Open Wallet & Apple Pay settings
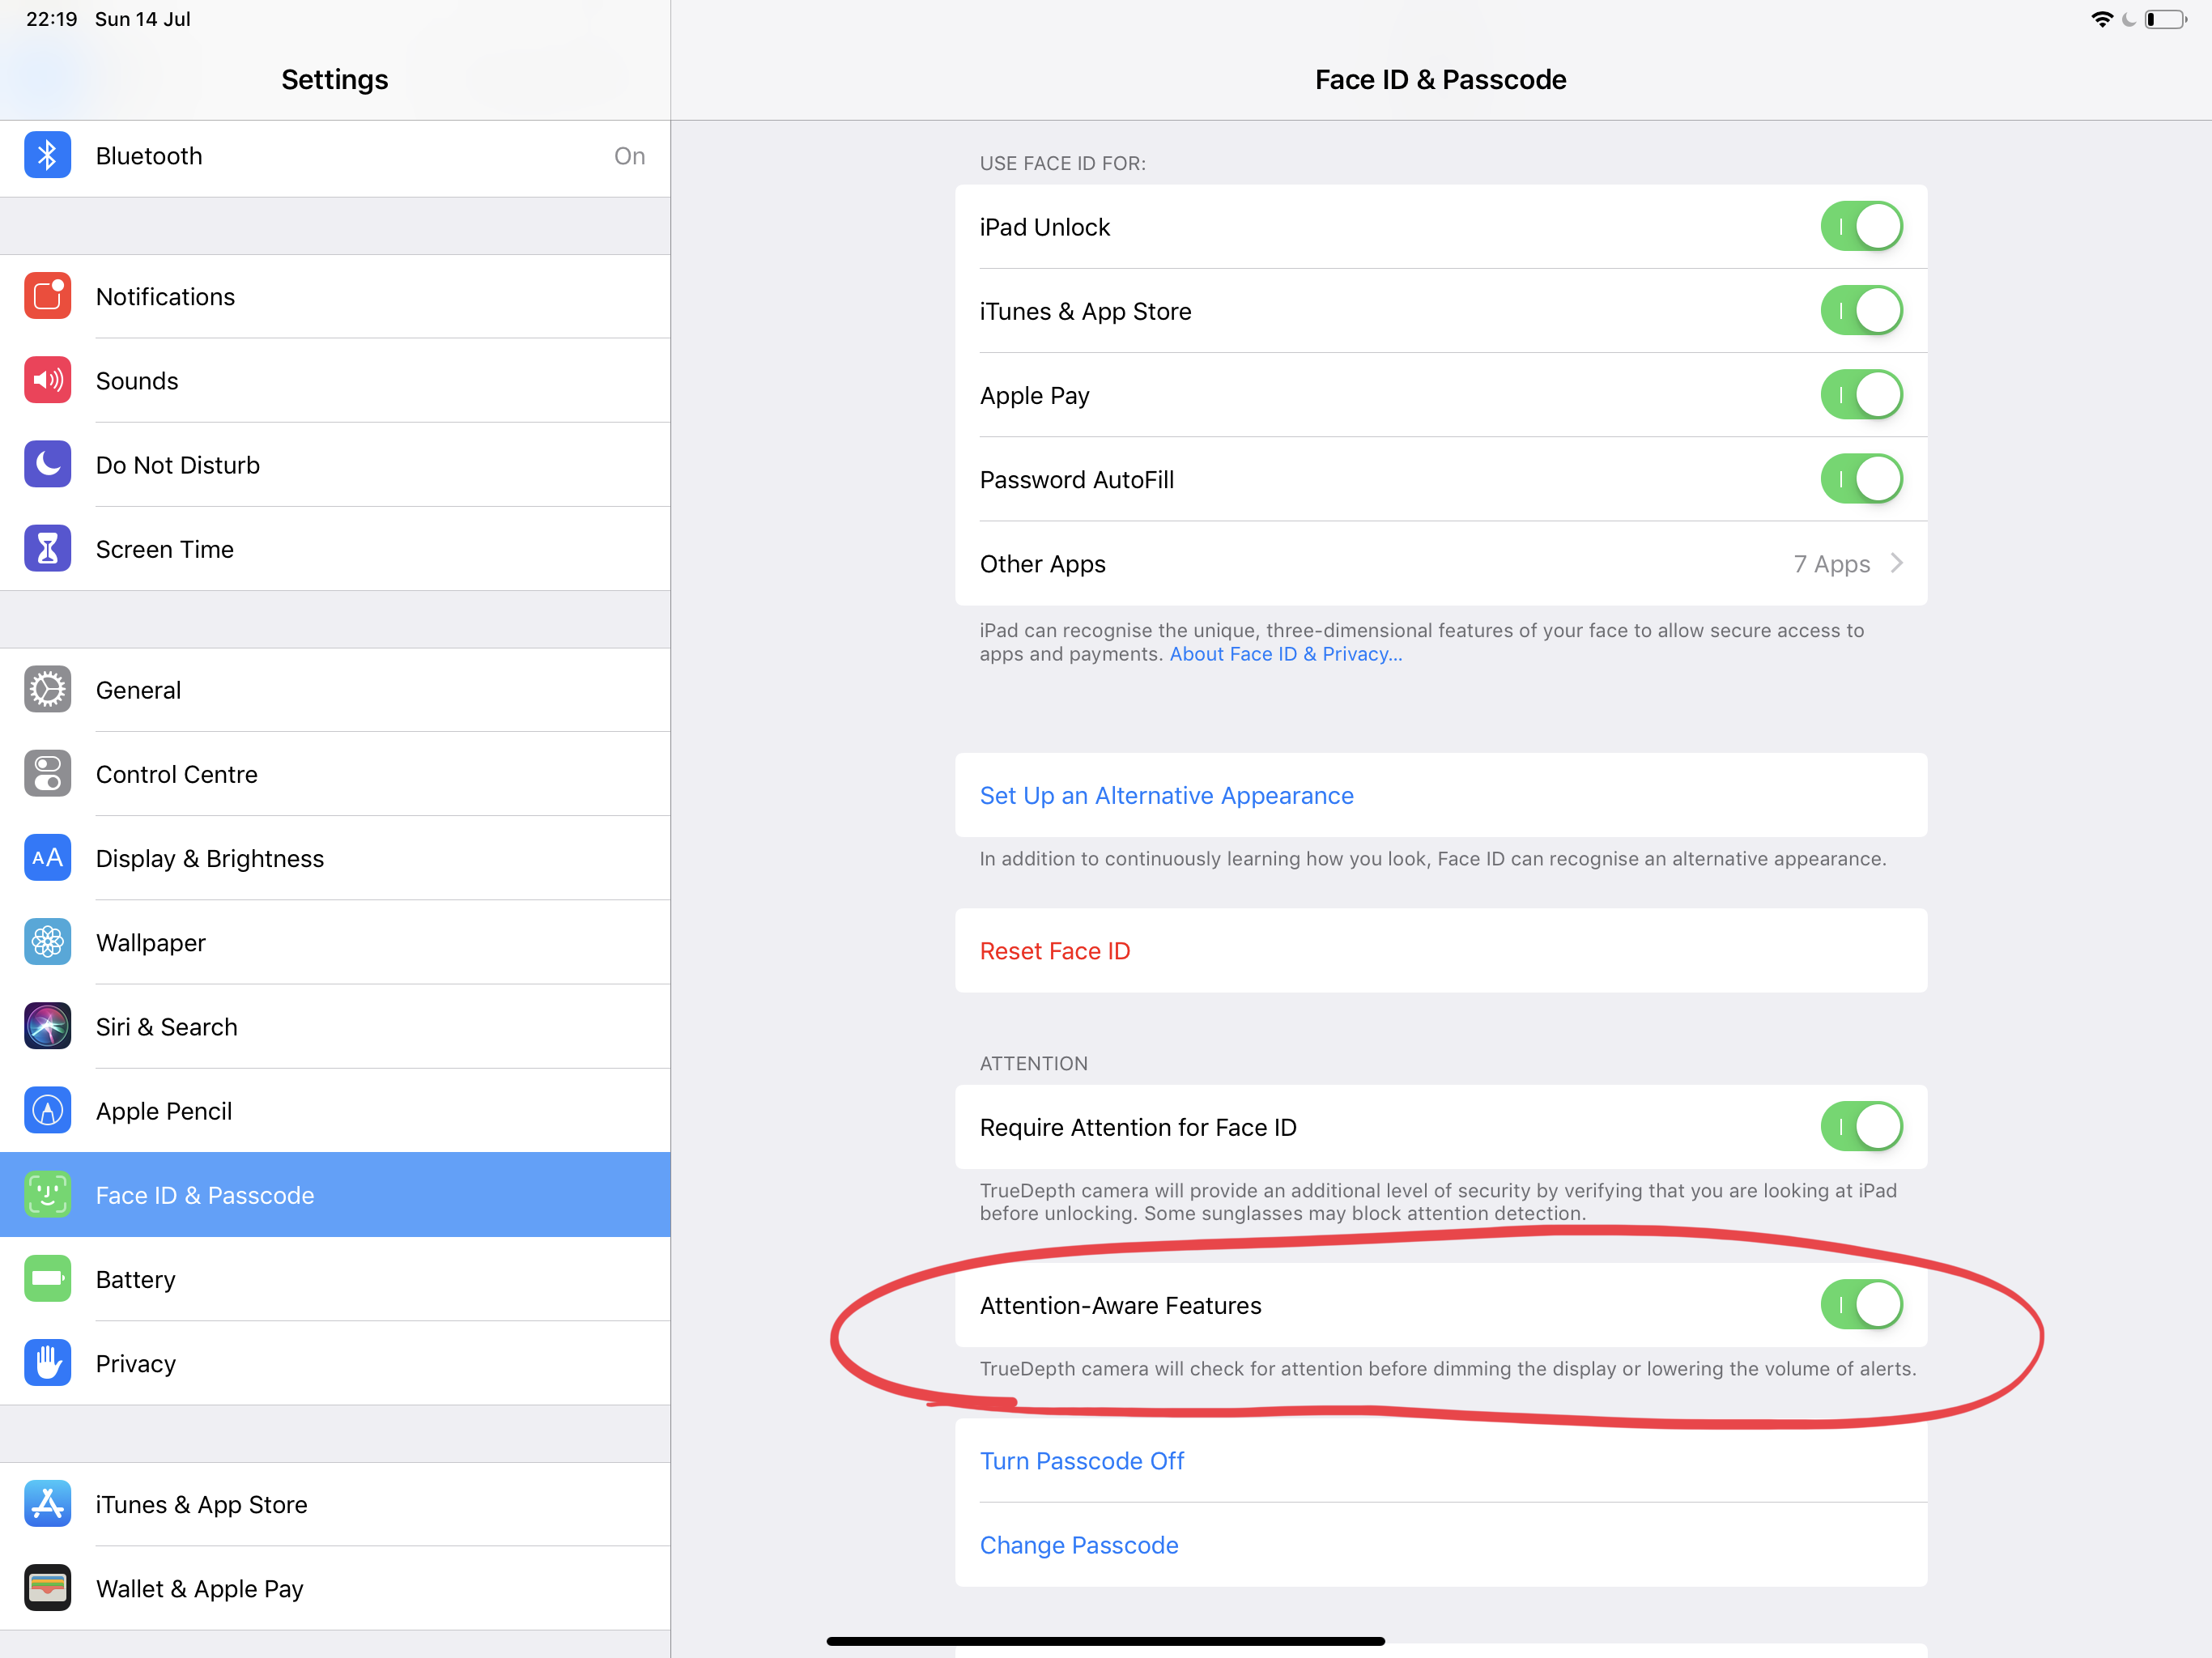2212x1658 pixels. 335,1588
